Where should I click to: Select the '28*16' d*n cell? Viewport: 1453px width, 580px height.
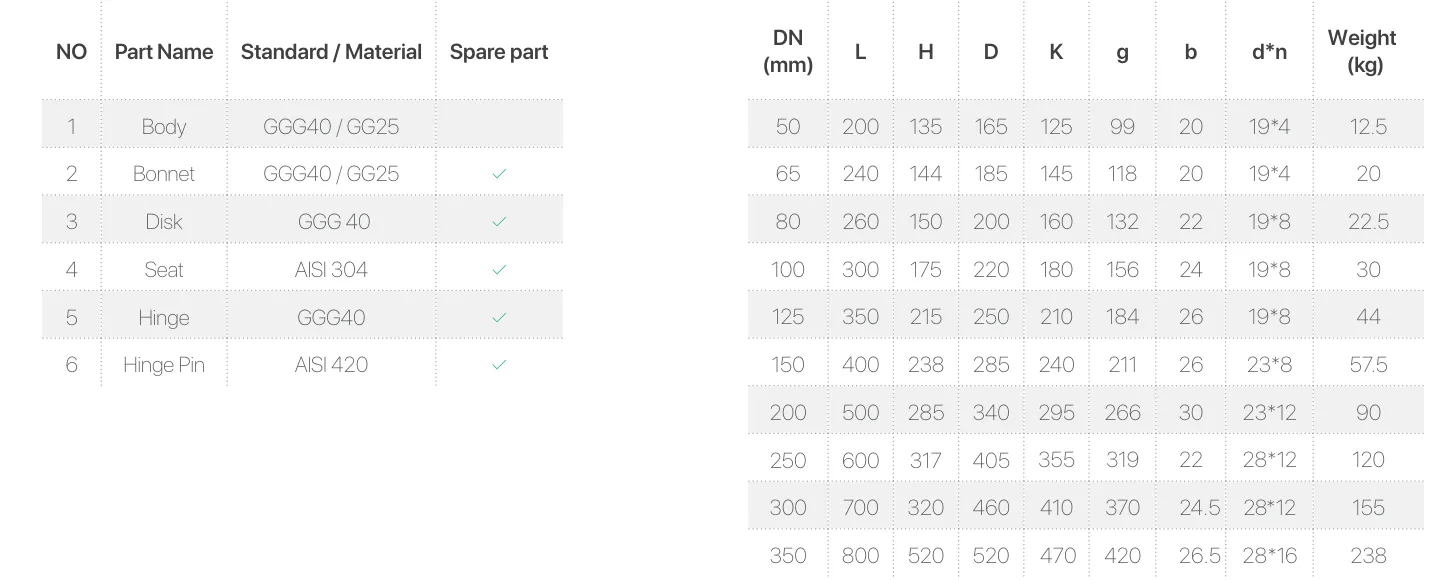[x=1269, y=556]
